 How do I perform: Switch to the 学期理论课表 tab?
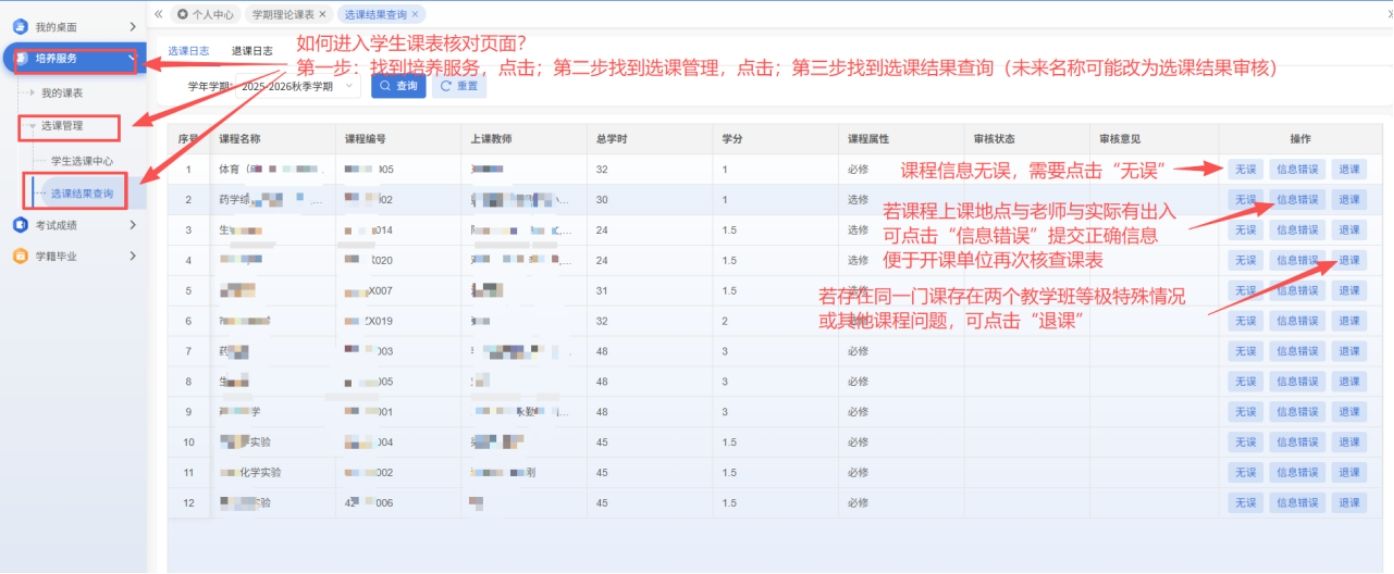coord(282,15)
